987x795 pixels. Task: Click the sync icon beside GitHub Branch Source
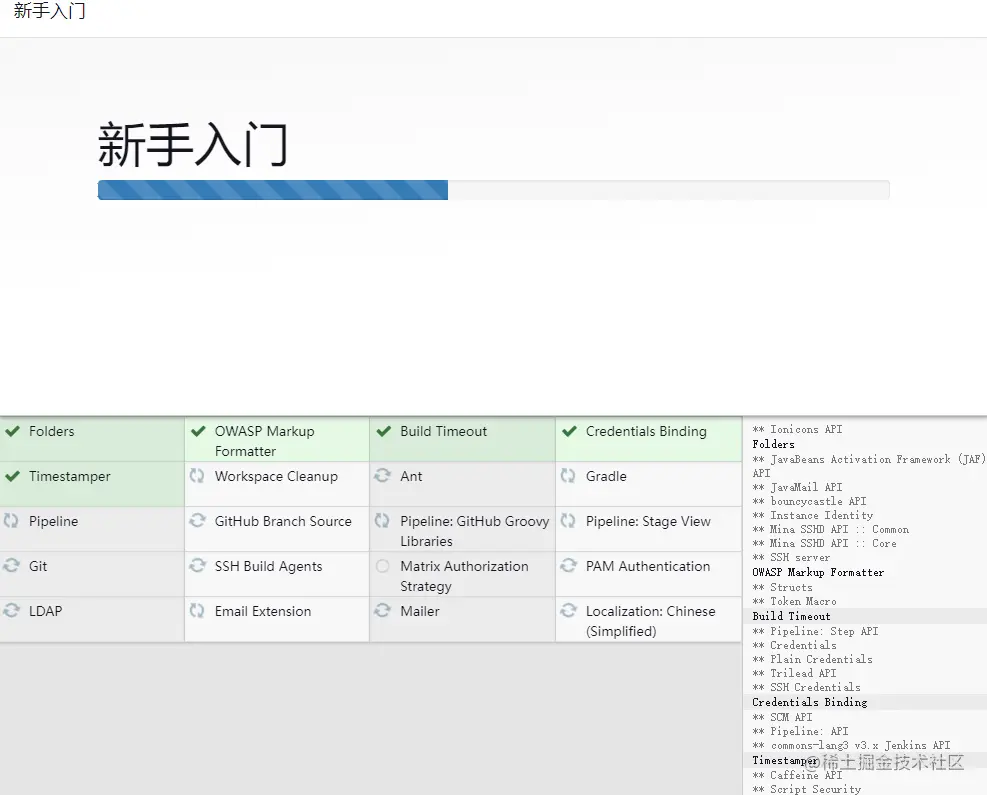click(198, 521)
